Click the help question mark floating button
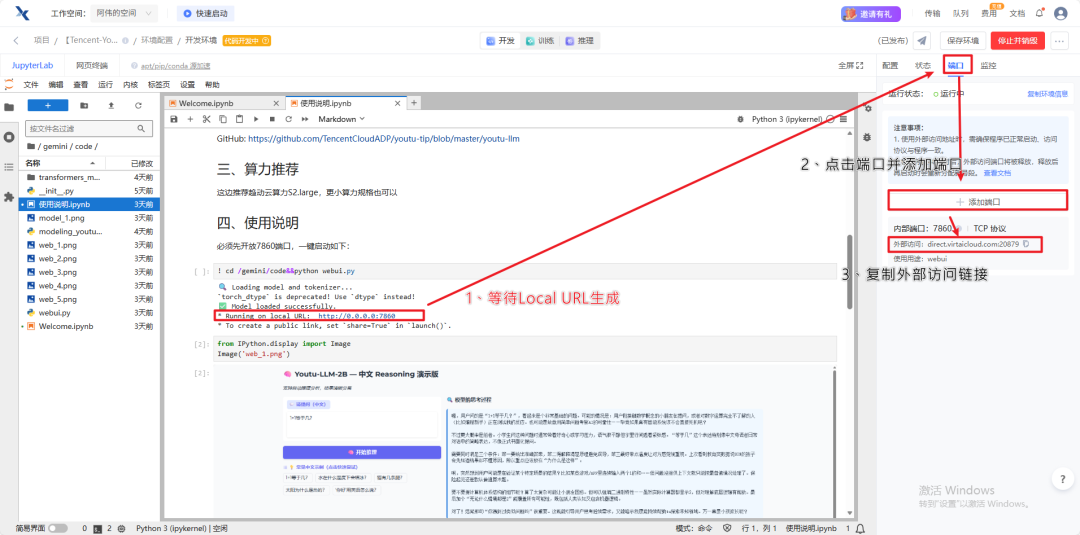Image resolution: width=1080 pixels, height=535 pixels. 1063,478
